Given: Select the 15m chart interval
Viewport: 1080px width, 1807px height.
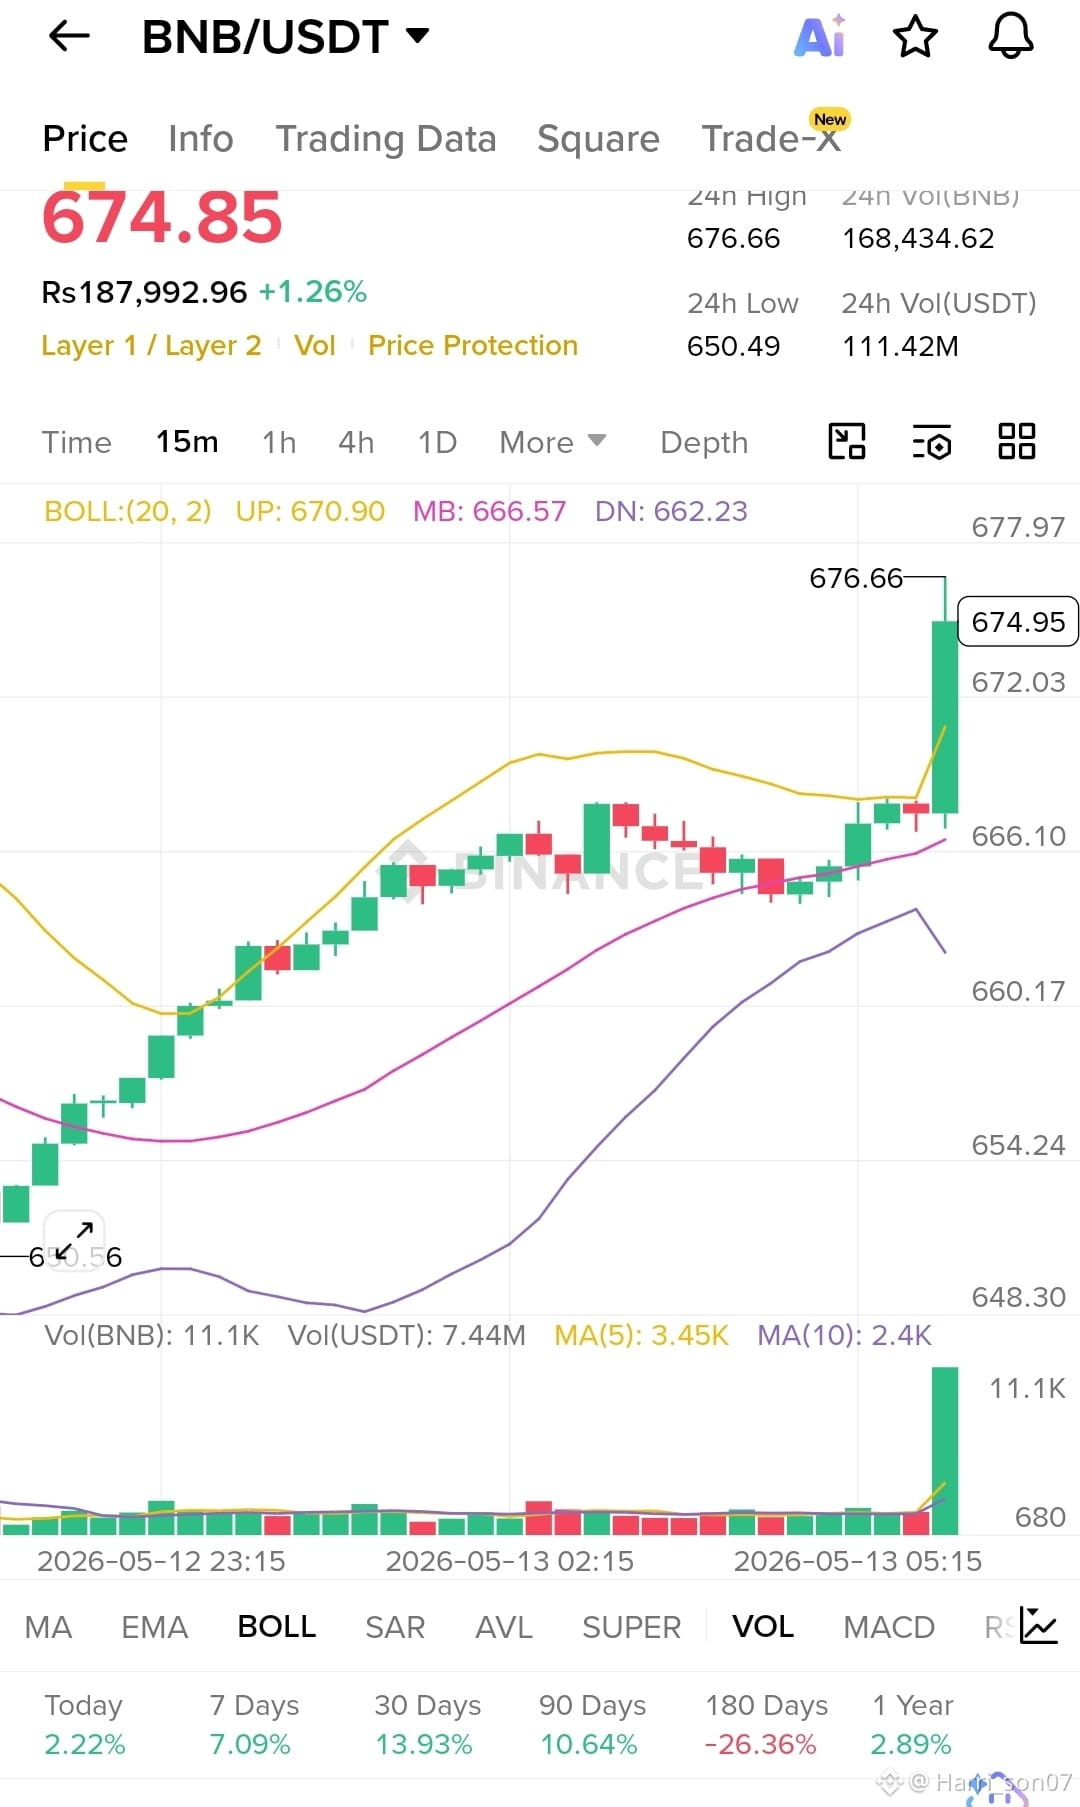Looking at the screenshot, I should point(187,442).
